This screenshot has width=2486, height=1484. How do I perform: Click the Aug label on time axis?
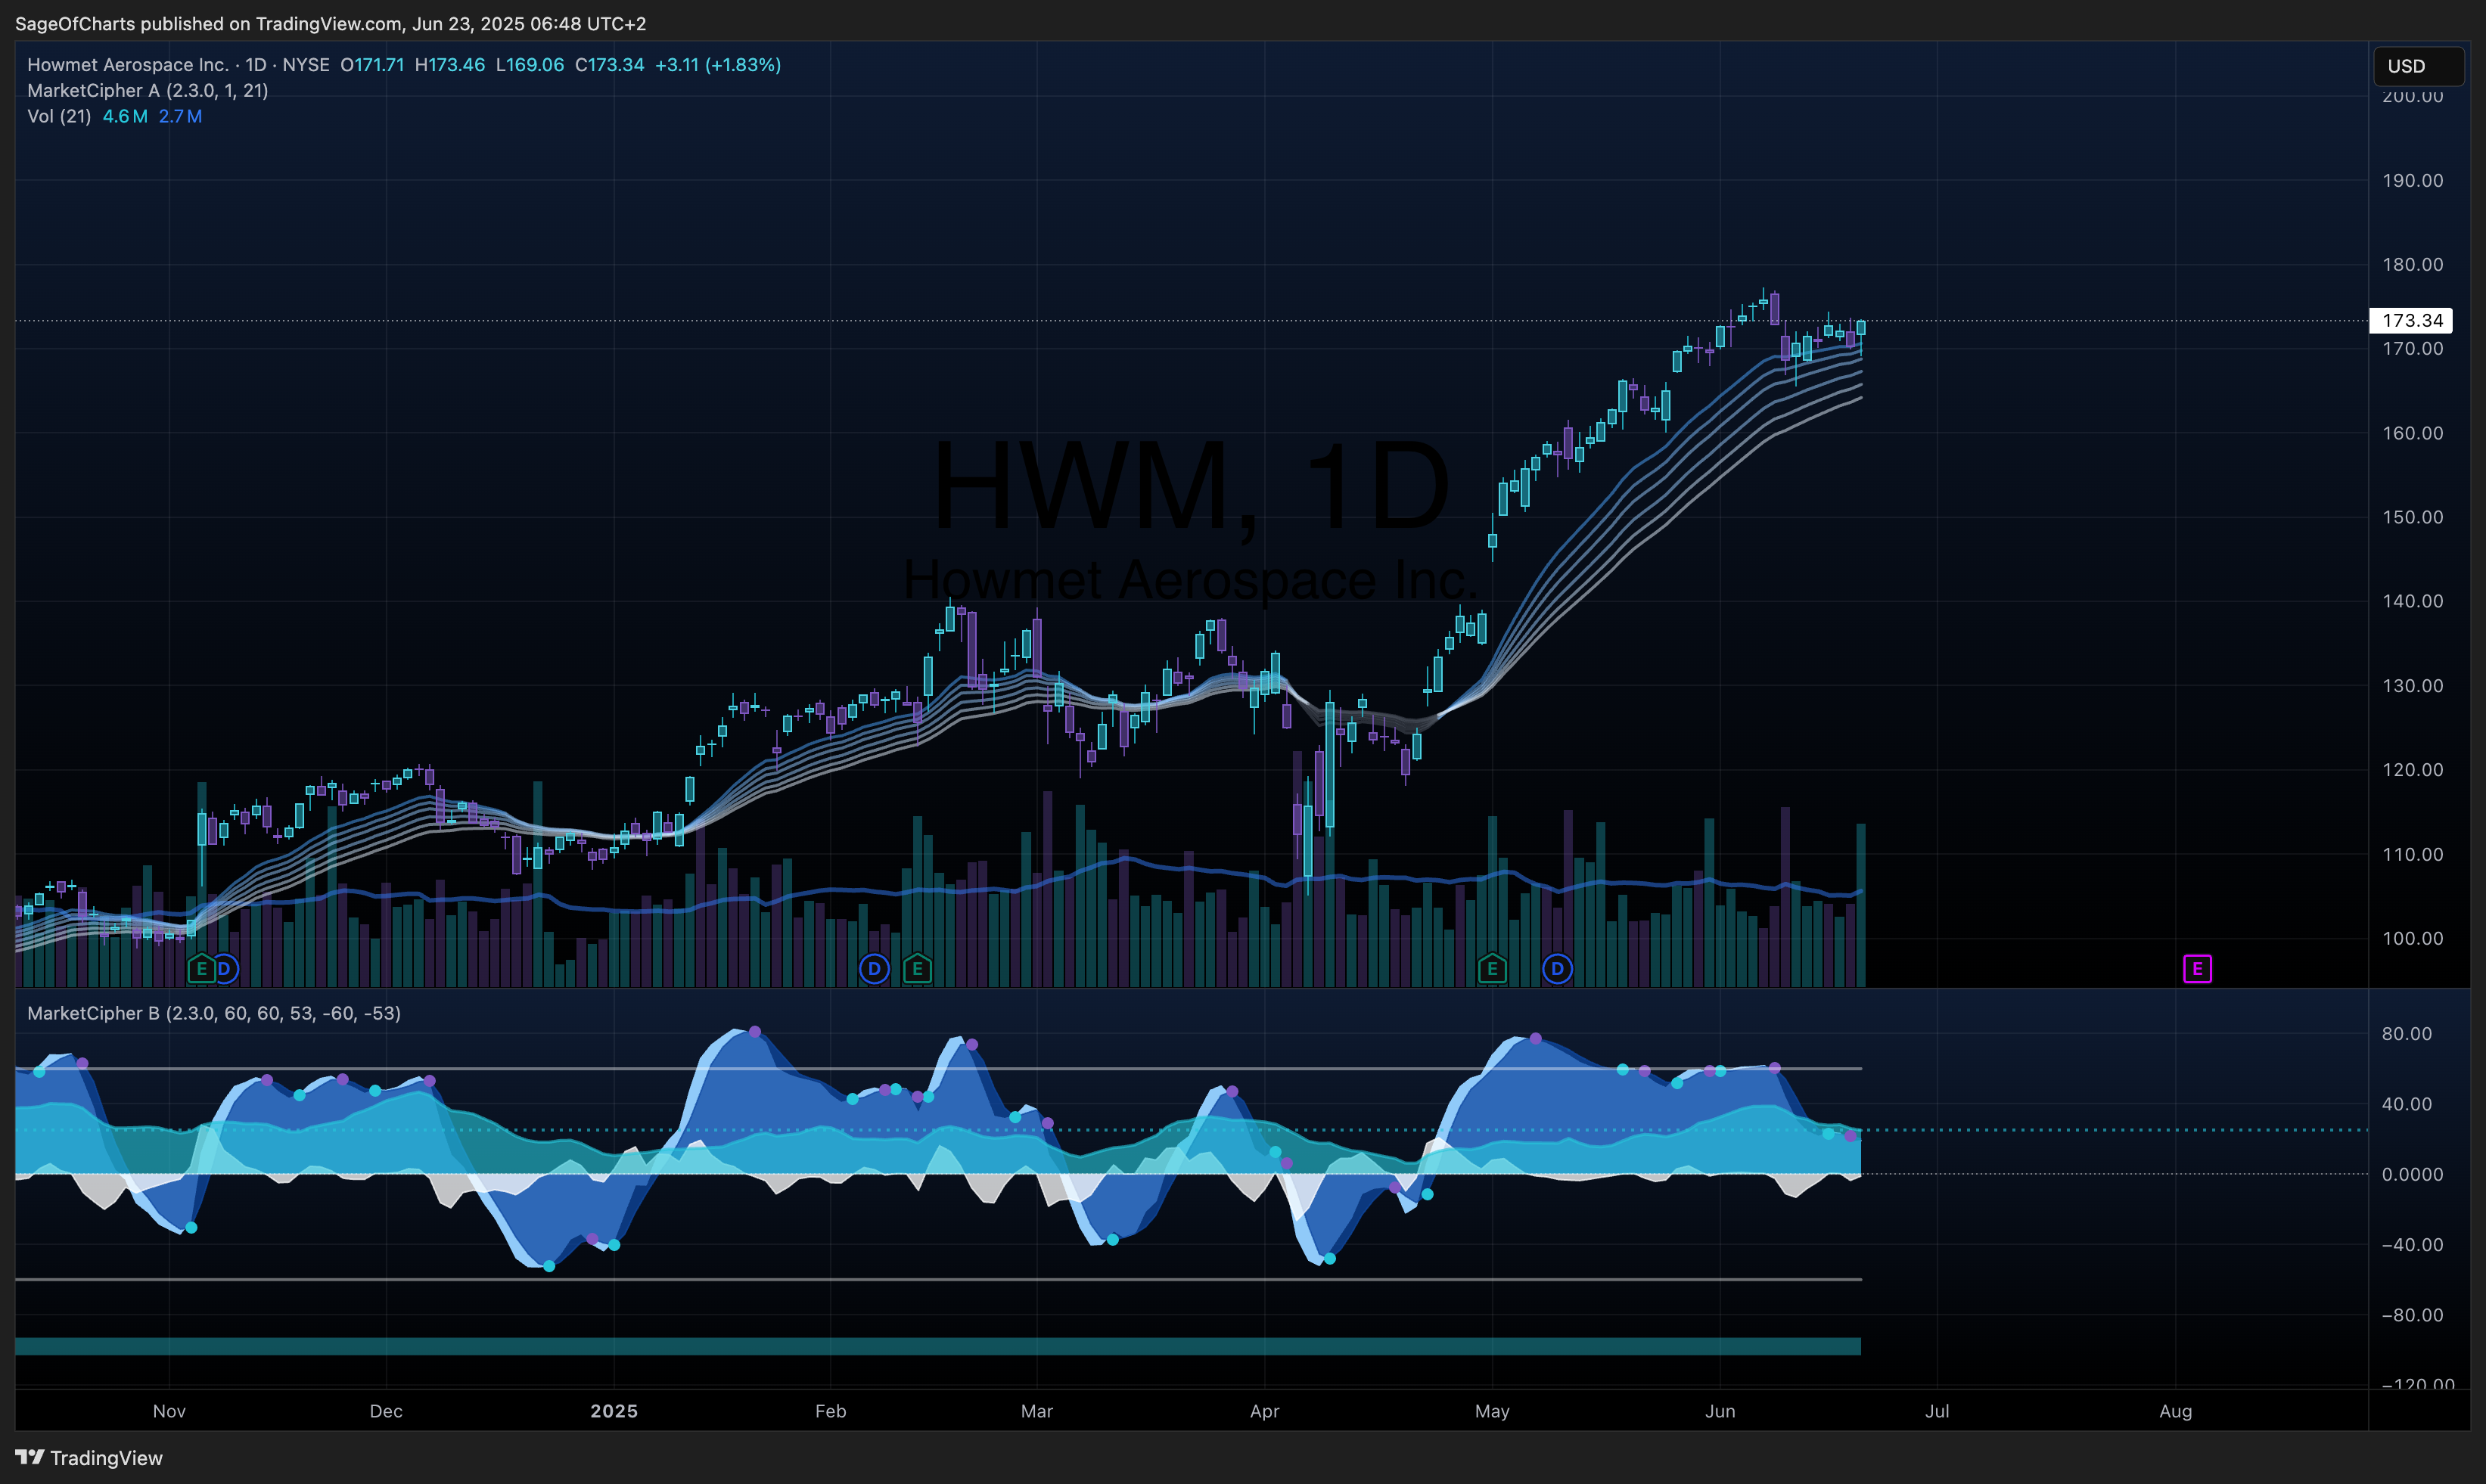(x=2176, y=1412)
